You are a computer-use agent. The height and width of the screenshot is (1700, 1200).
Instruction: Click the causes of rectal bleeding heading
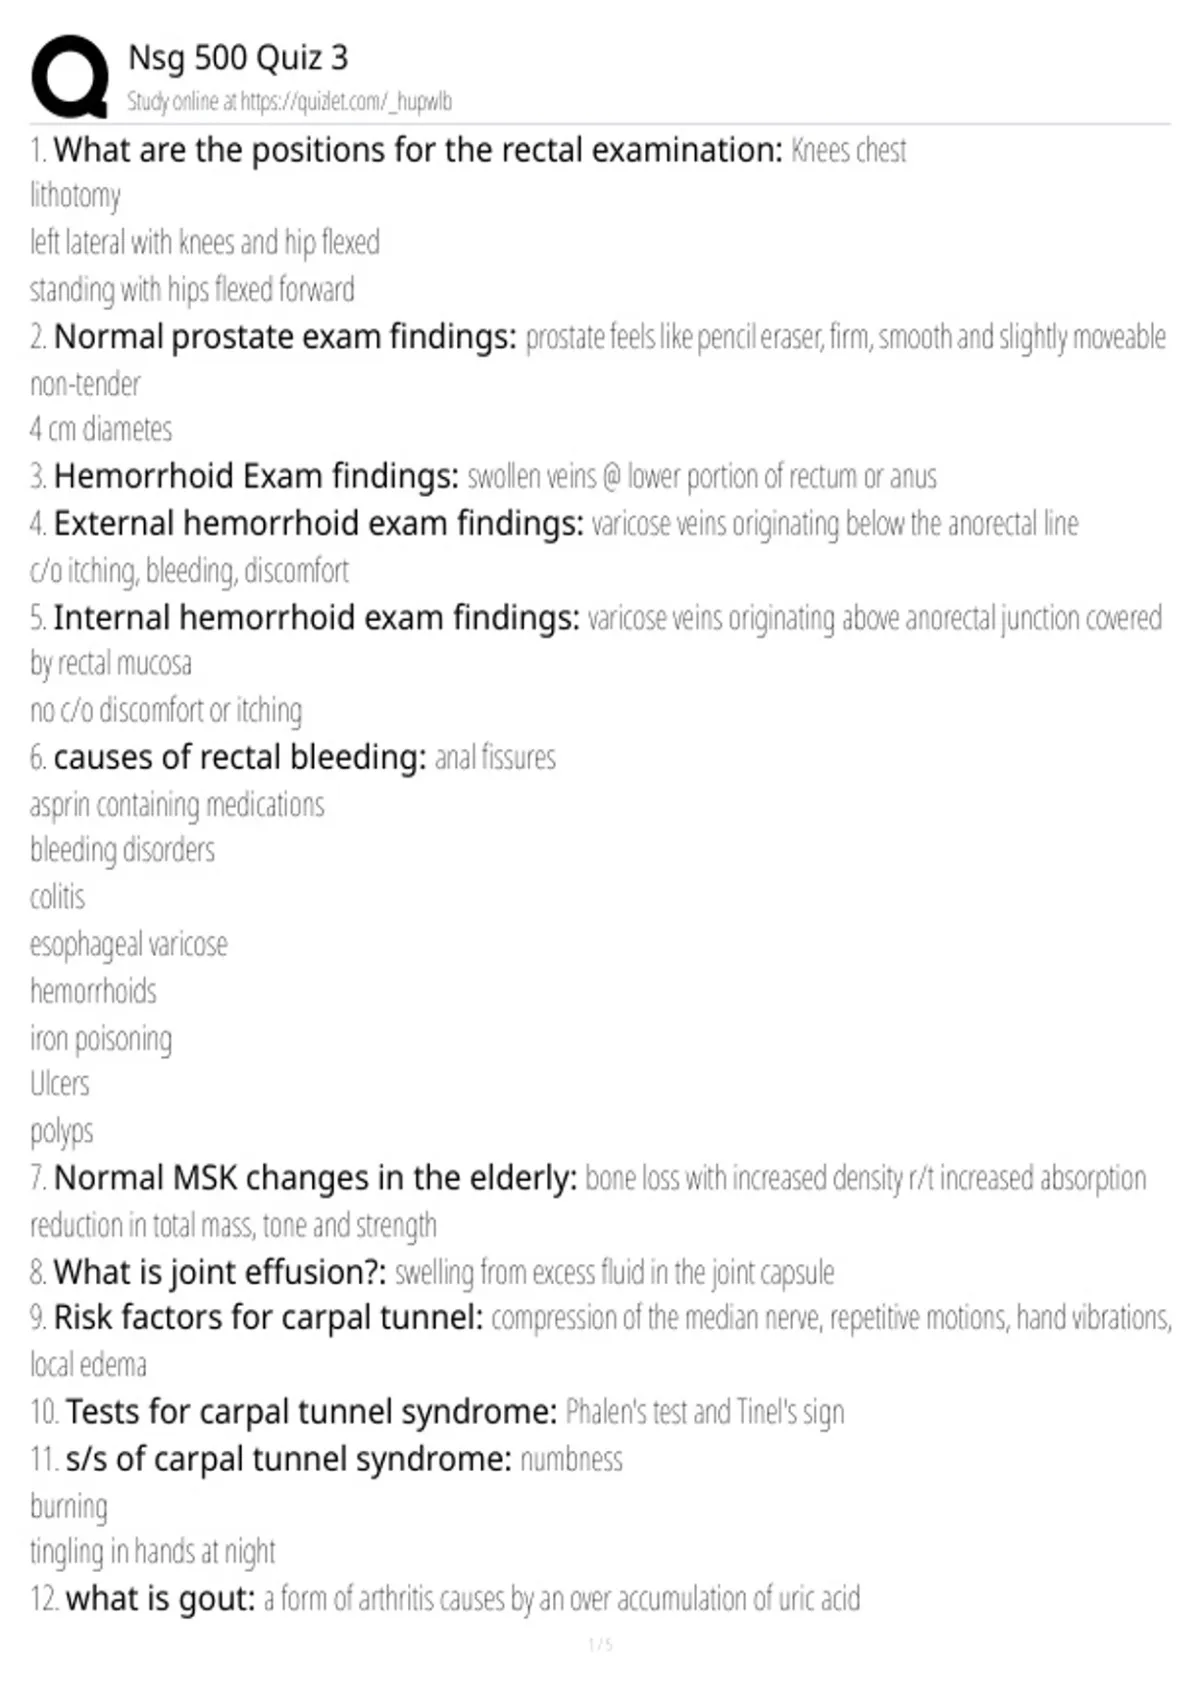coord(240,757)
